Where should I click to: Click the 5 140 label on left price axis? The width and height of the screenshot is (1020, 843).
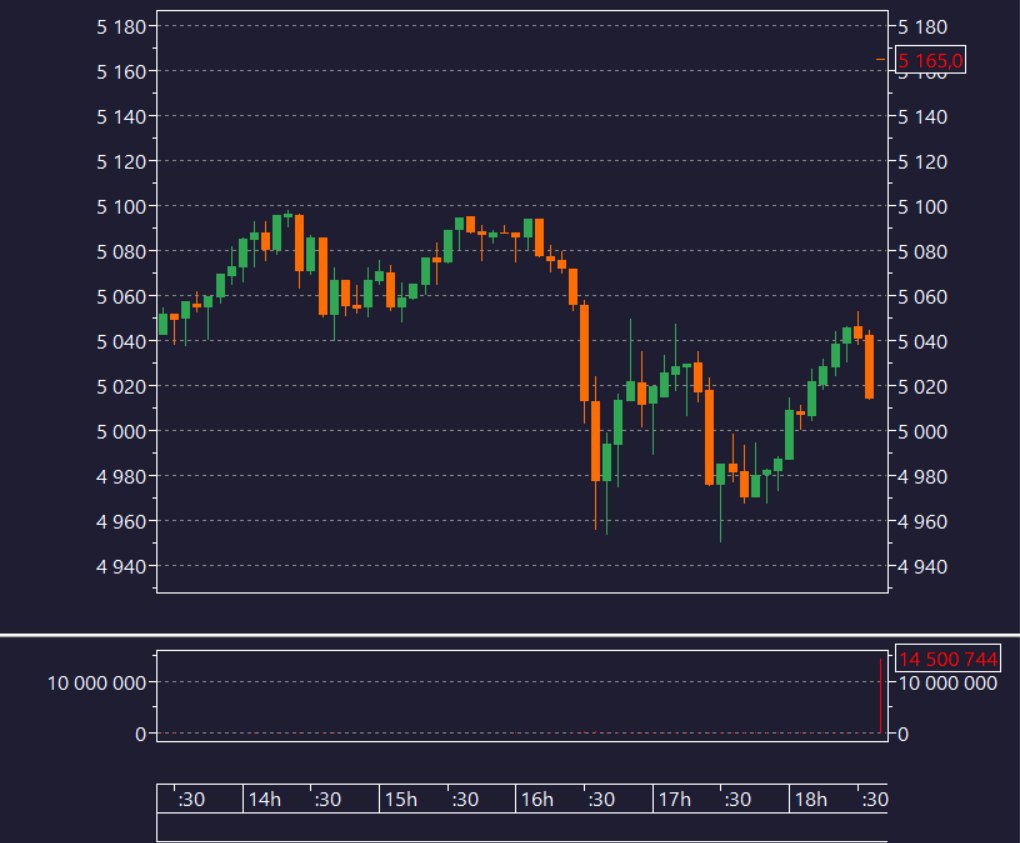[x=122, y=116]
